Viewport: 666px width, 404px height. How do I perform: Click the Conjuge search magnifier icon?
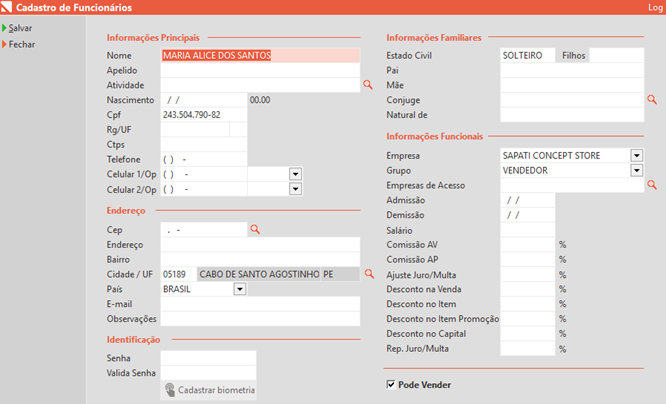point(652,99)
